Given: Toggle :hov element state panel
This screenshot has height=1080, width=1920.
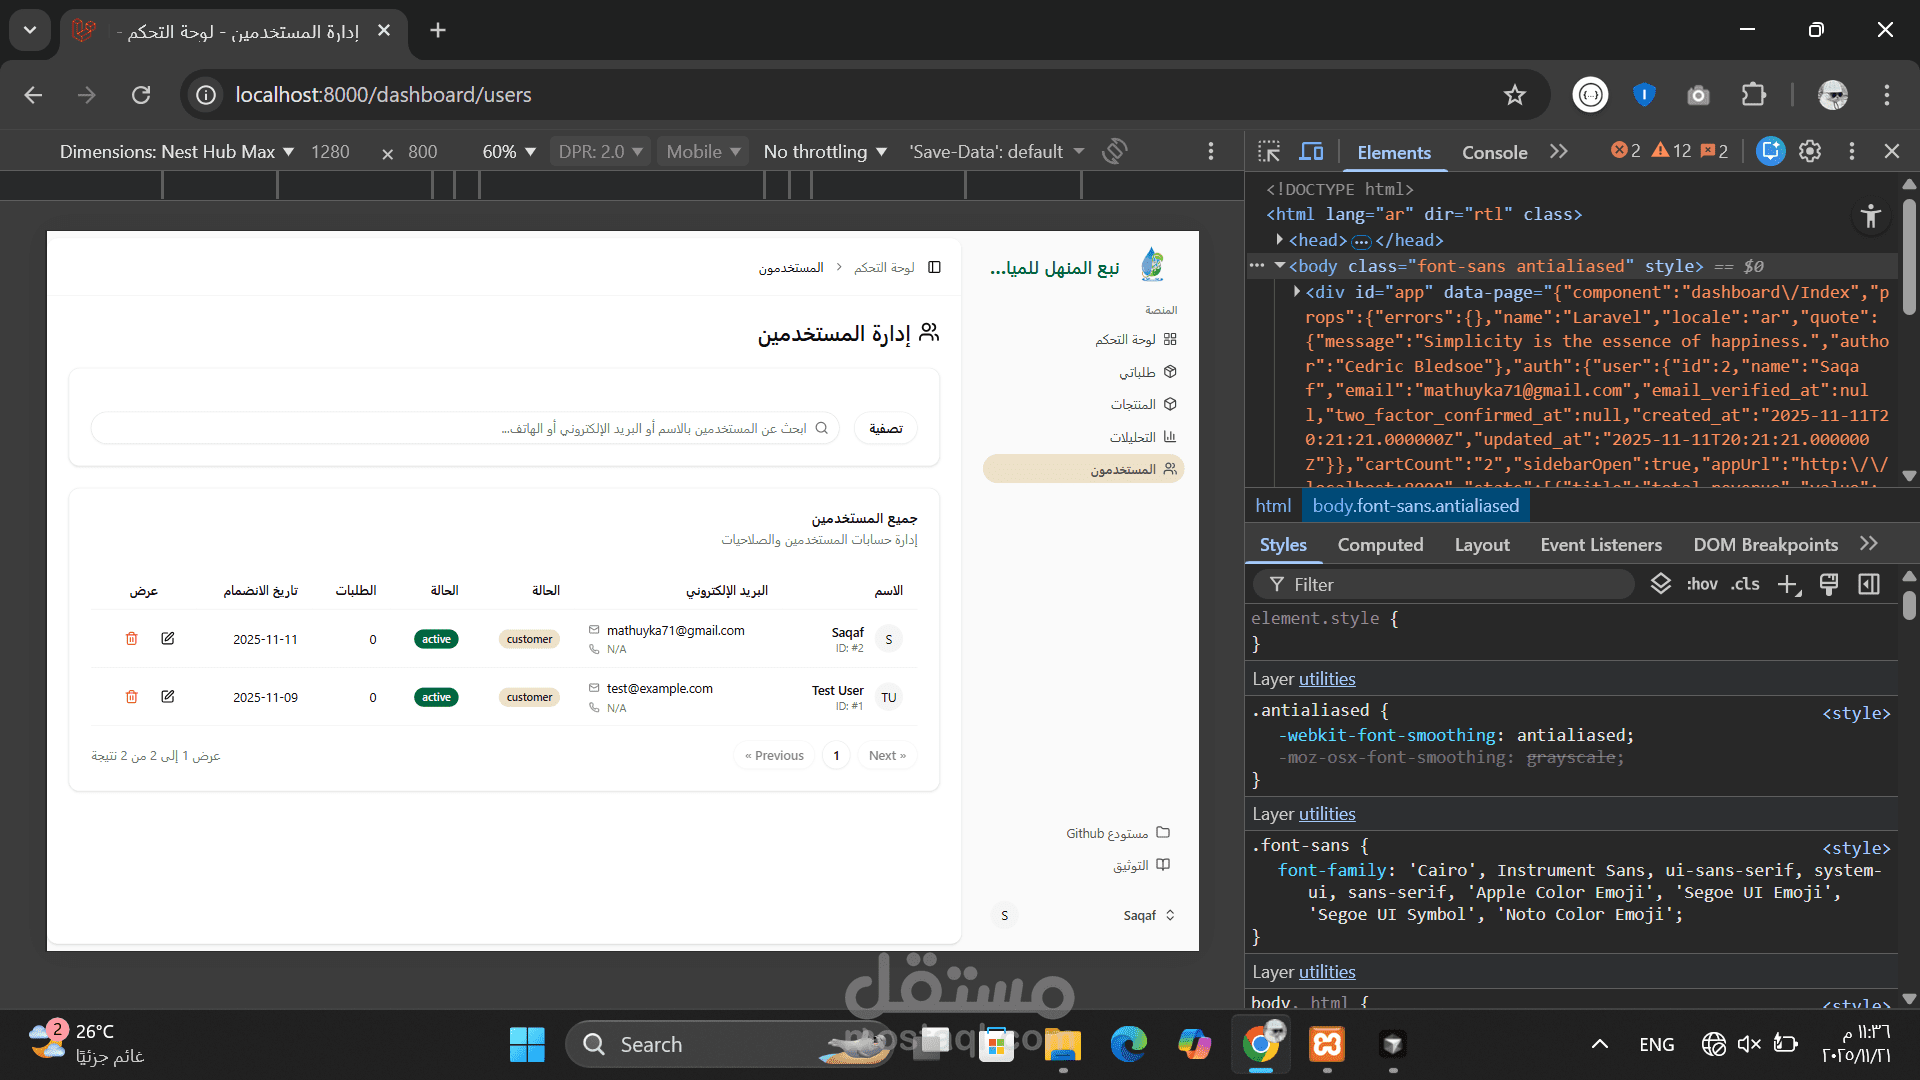Looking at the screenshot, I should (1702, 585).
